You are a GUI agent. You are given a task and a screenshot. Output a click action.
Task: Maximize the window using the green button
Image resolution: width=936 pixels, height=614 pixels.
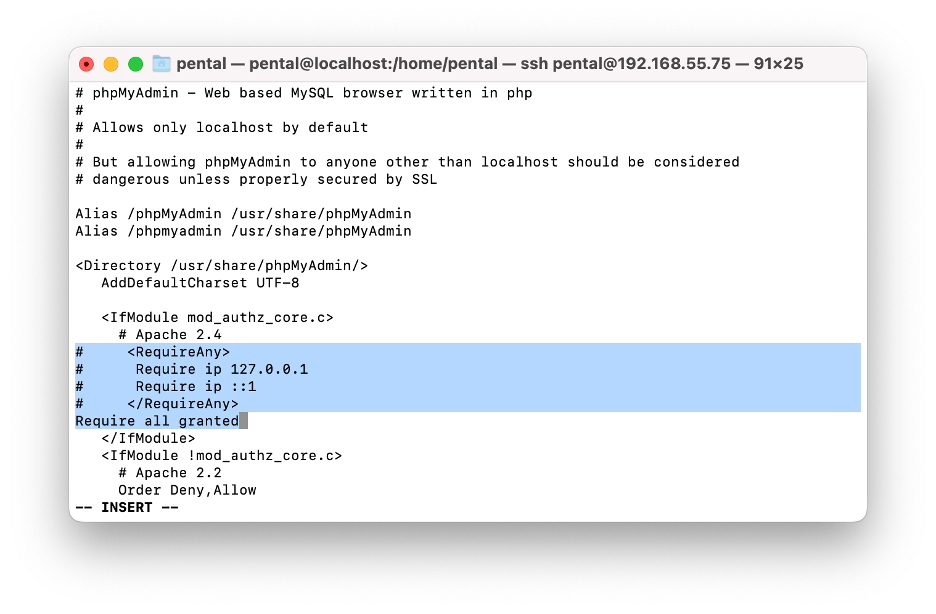pos(136,64)
